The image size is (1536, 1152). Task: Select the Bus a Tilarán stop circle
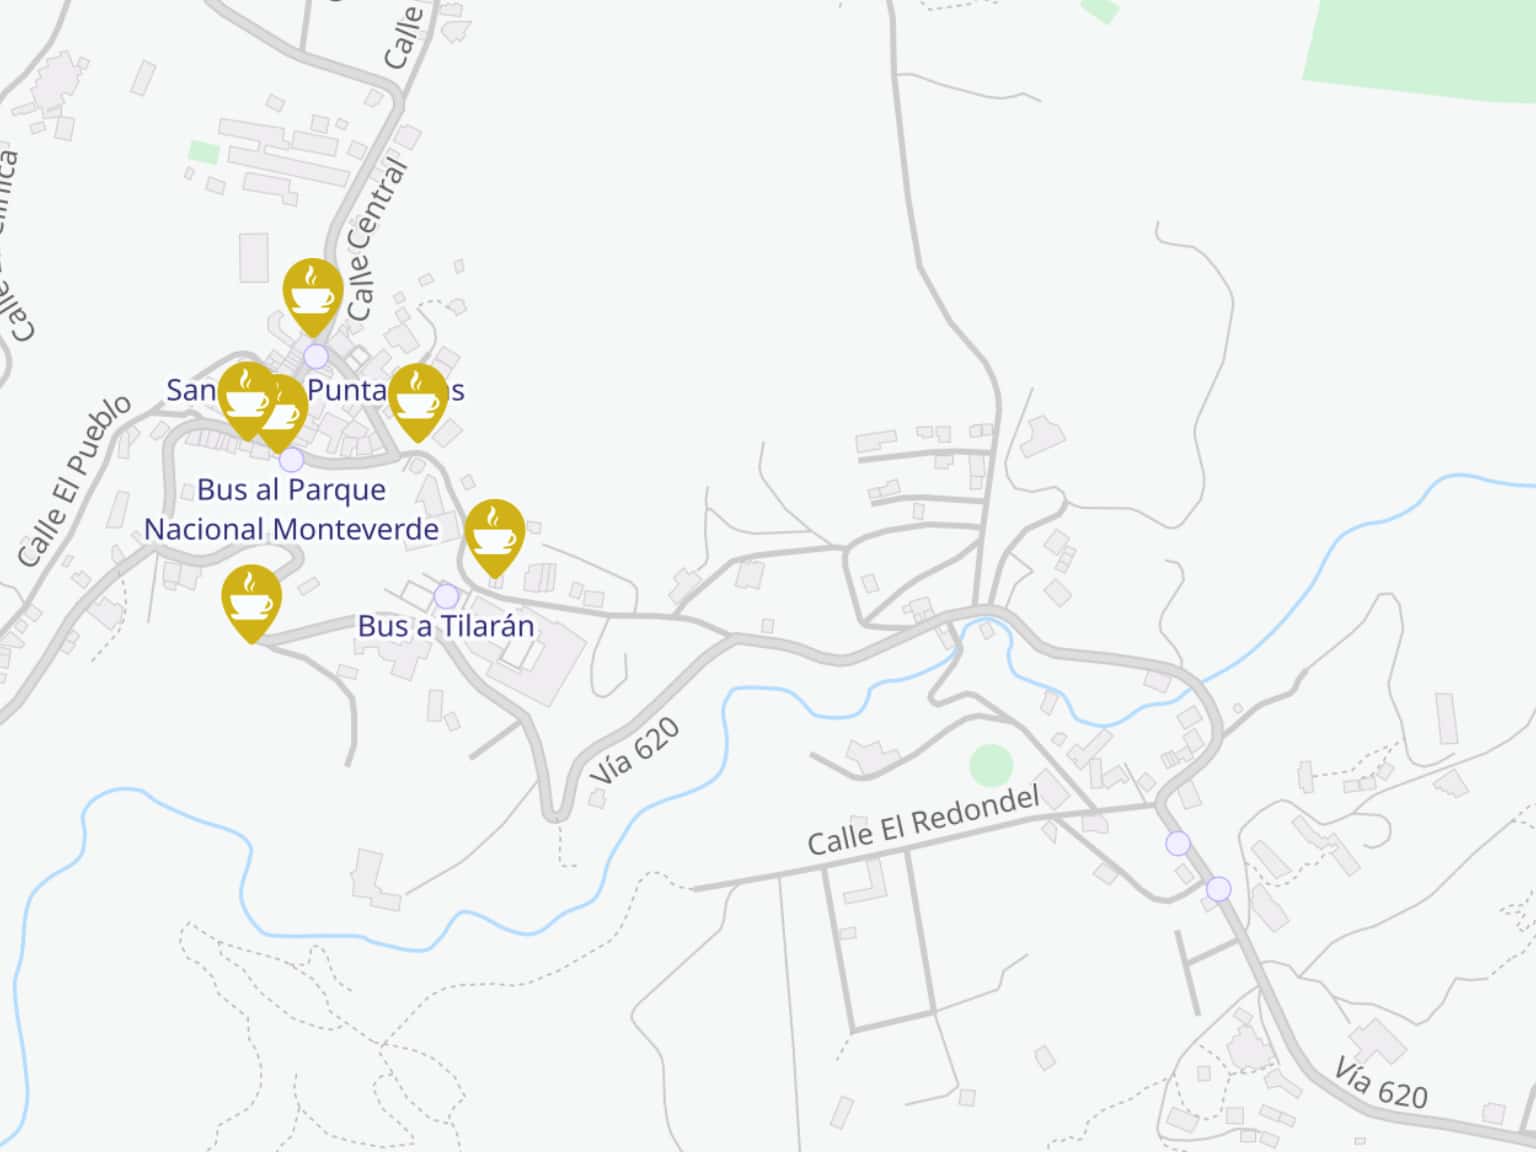(446, 596)
